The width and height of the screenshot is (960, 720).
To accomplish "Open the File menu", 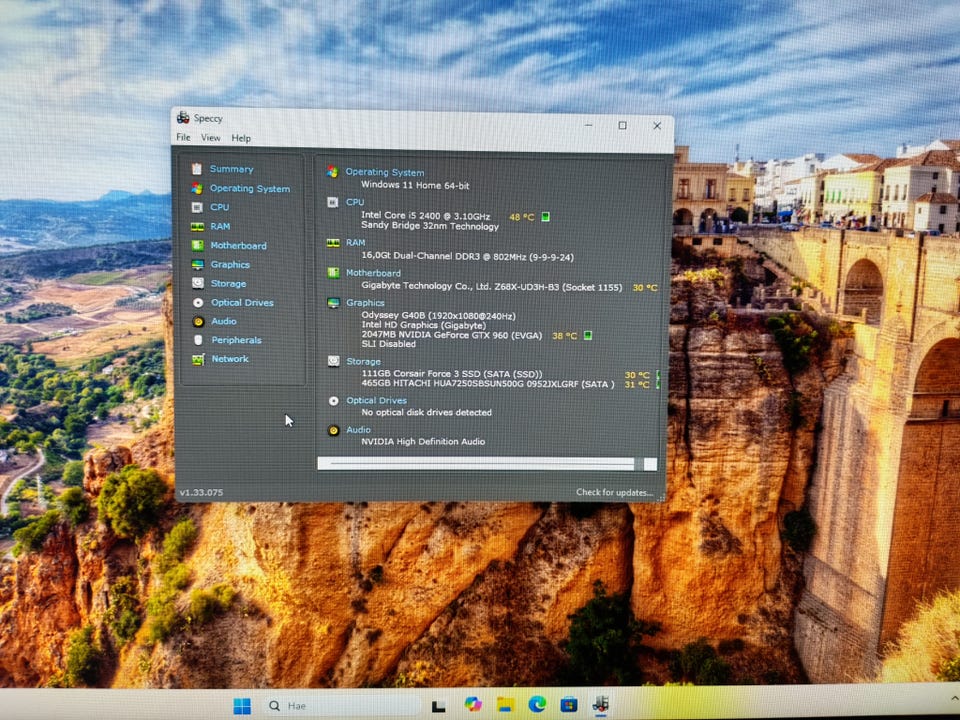I will point(183,137).
